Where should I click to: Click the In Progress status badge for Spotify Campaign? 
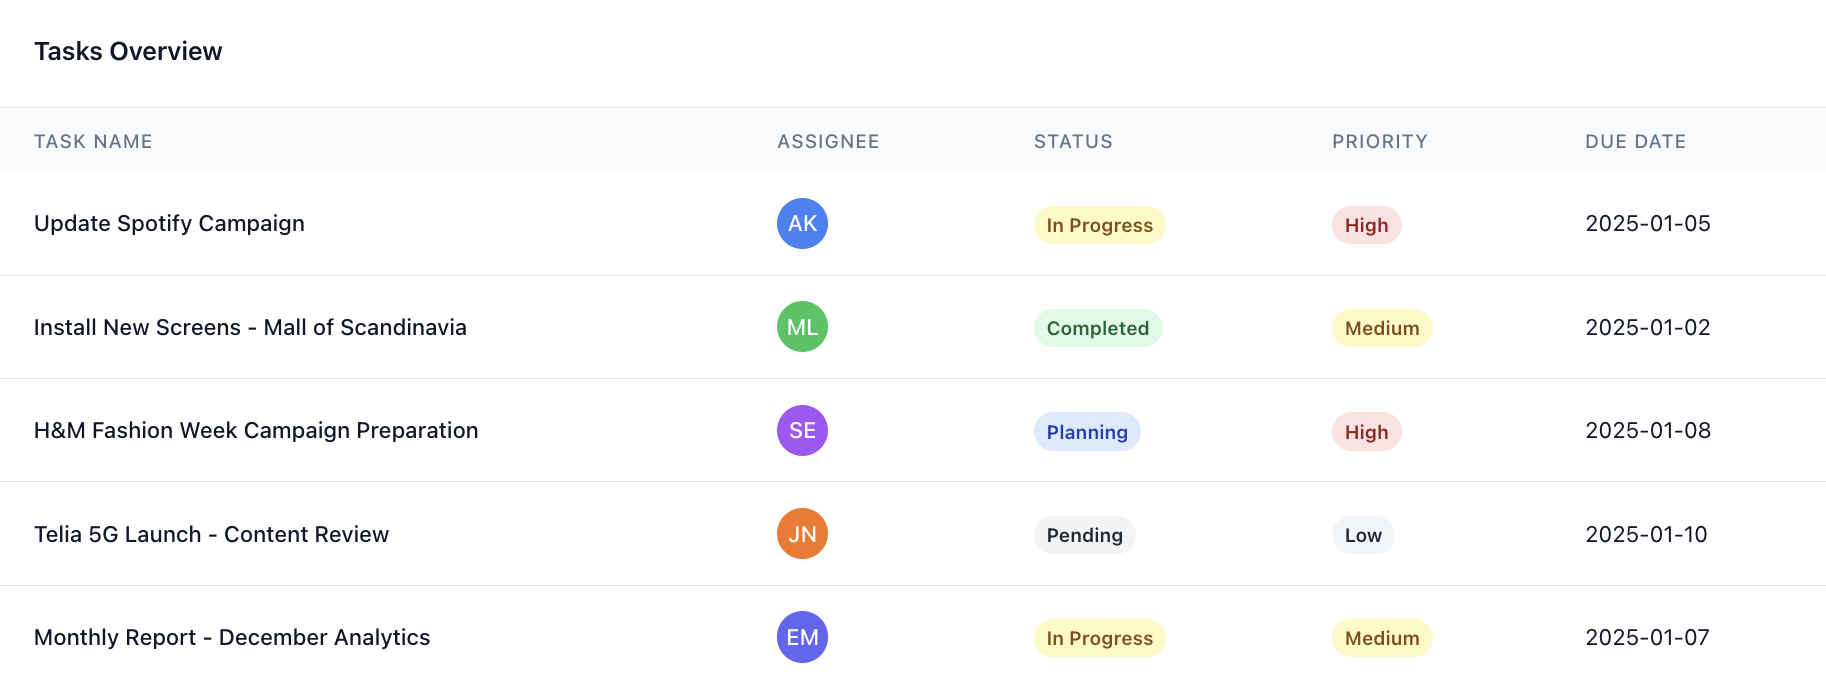[1098, 225]
